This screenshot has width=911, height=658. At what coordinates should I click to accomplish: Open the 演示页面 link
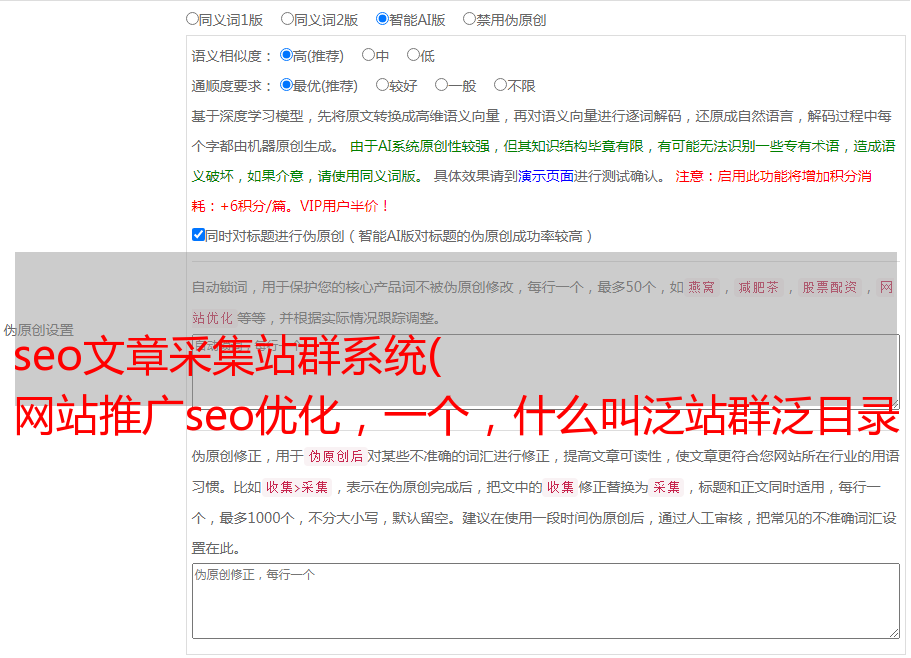click(546, 176)
